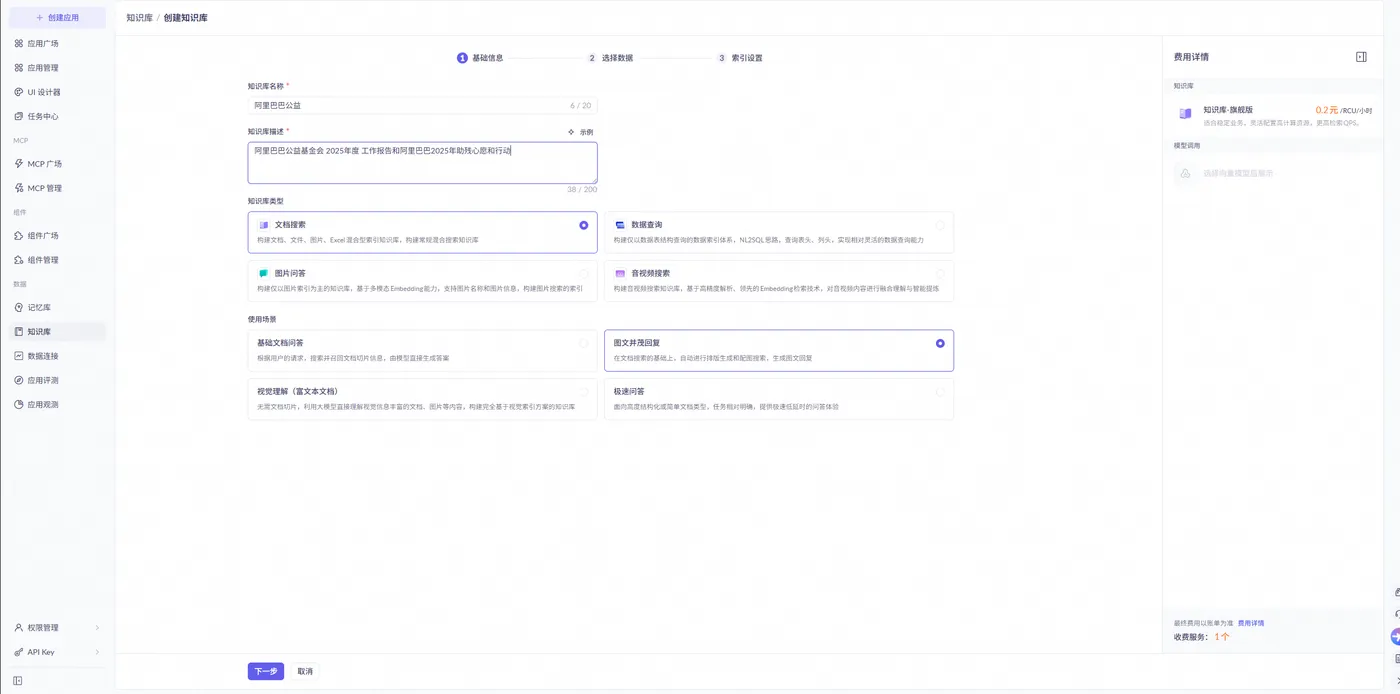Go to step 3 索引设置
Image resolution: width=1400 pixels, height=694 pixels.
[x=740, y=58]
